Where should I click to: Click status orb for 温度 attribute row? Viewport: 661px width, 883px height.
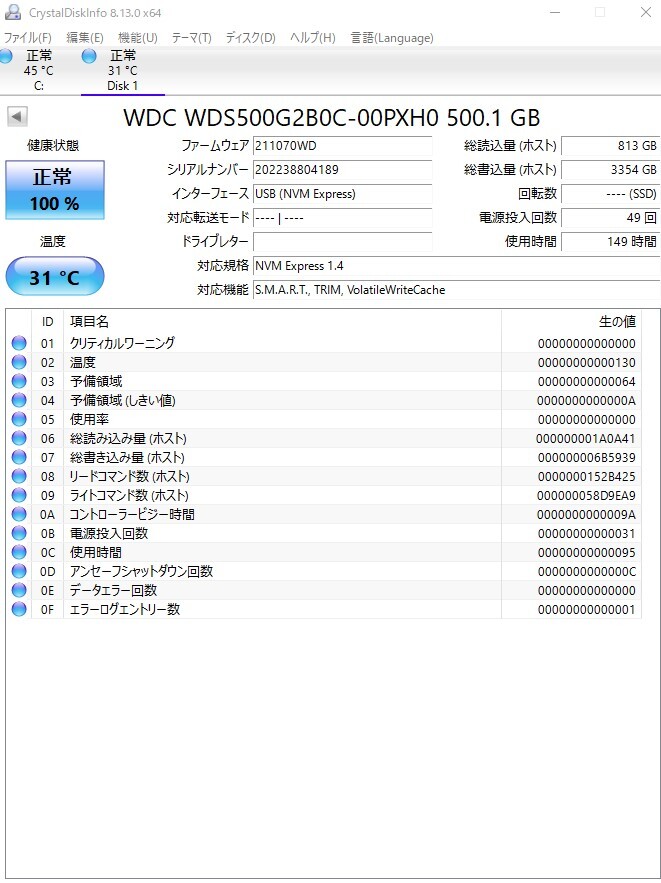[19, 362]
